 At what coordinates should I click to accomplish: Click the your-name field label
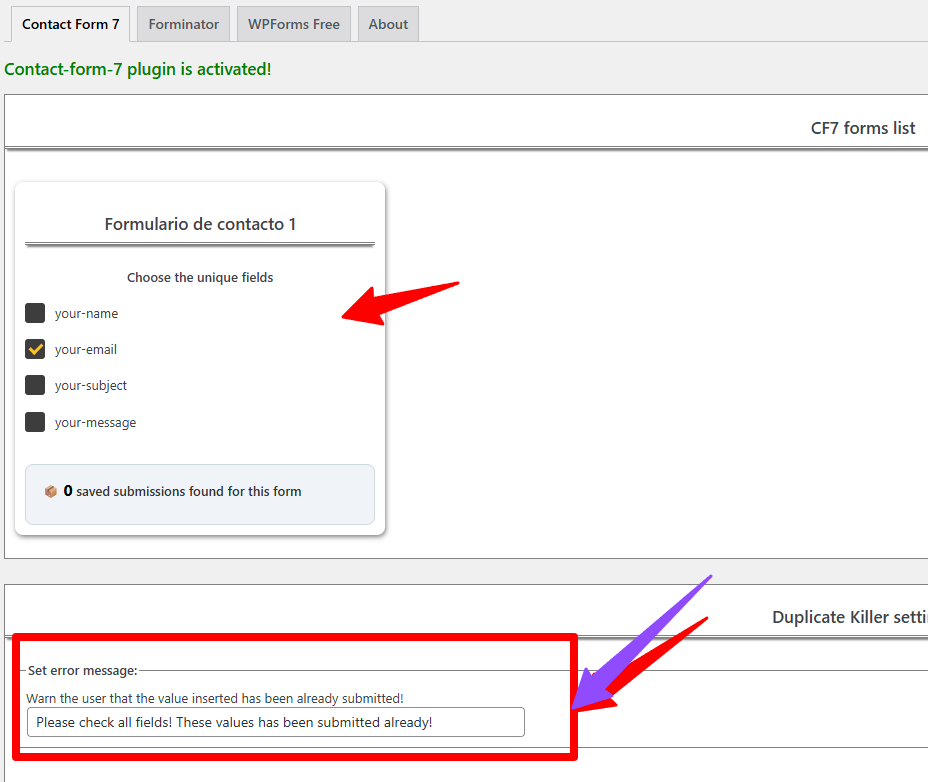86,314
